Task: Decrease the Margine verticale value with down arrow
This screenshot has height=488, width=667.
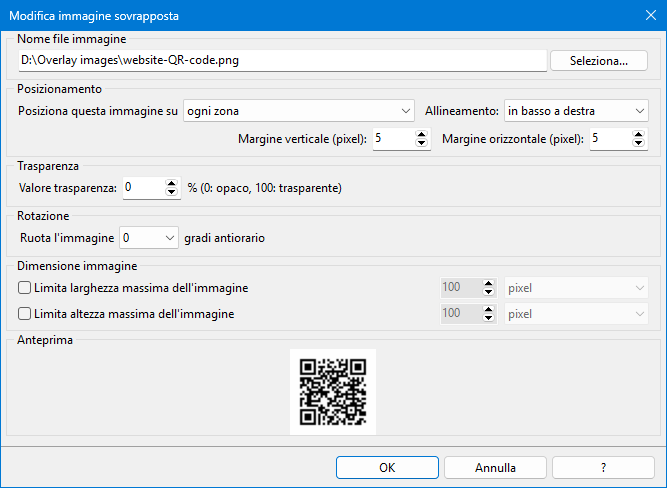Action: pyautogui.click(x=422, y=143)
